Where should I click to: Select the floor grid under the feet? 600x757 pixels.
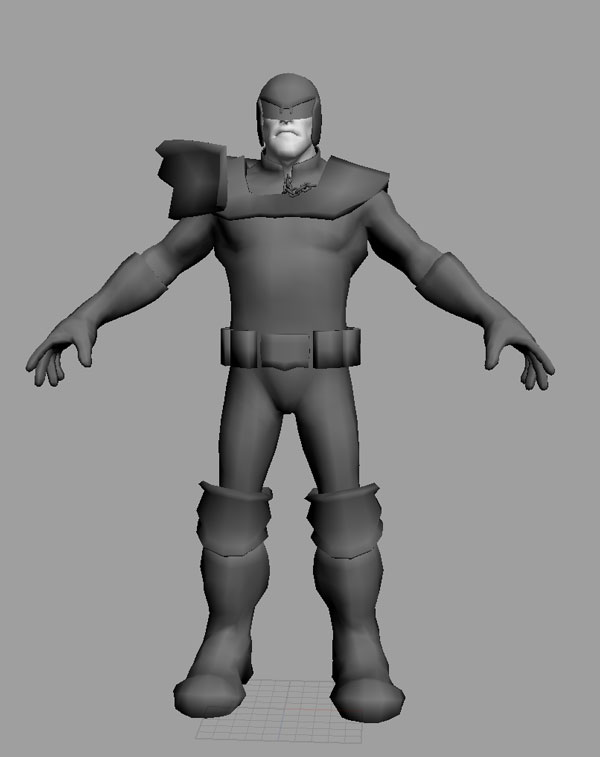(280, 713)
